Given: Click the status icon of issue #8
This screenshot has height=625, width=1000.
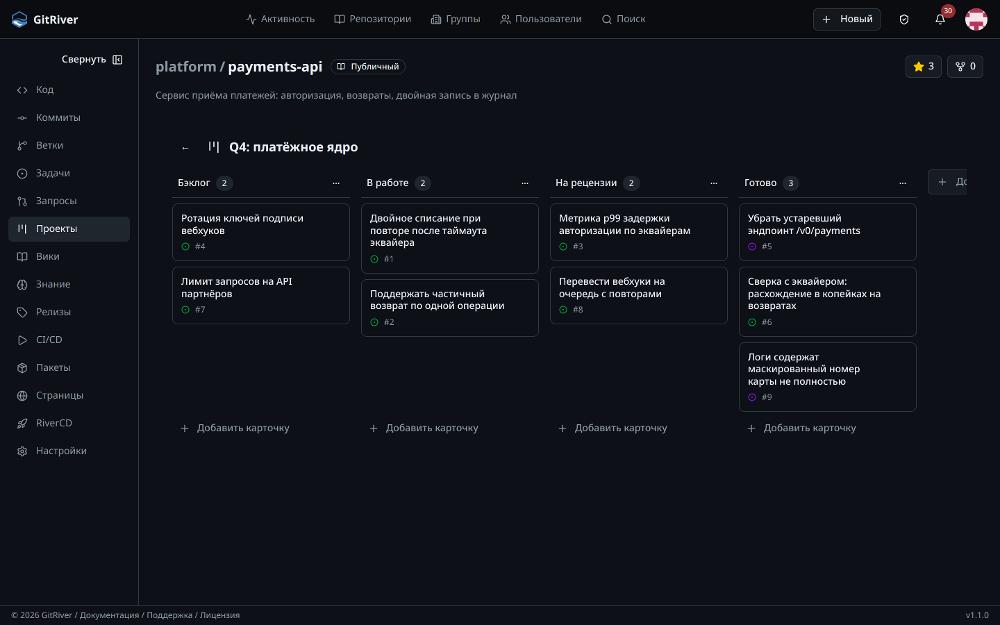Looking at the screenshot, I should (x=563, y=309).
